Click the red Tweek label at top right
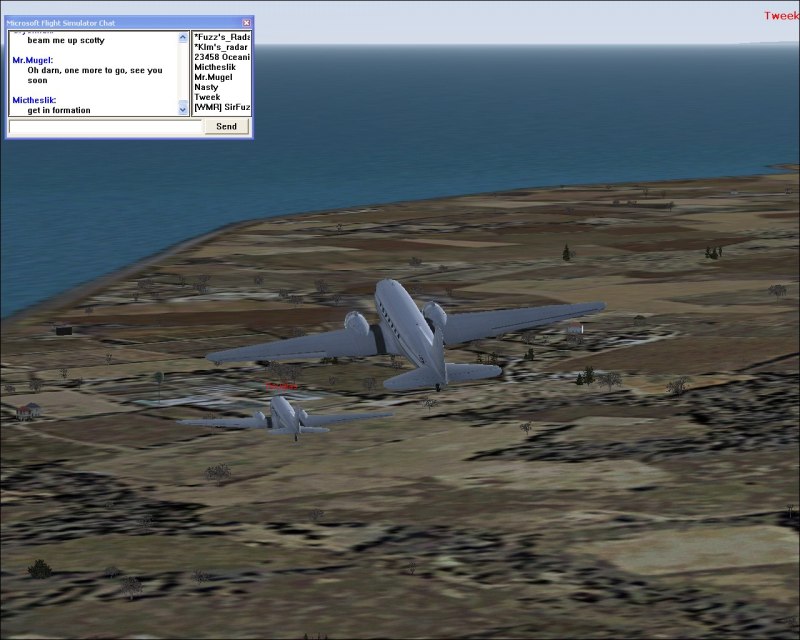This screenshot has height=640, width=800. click(782, 16)
